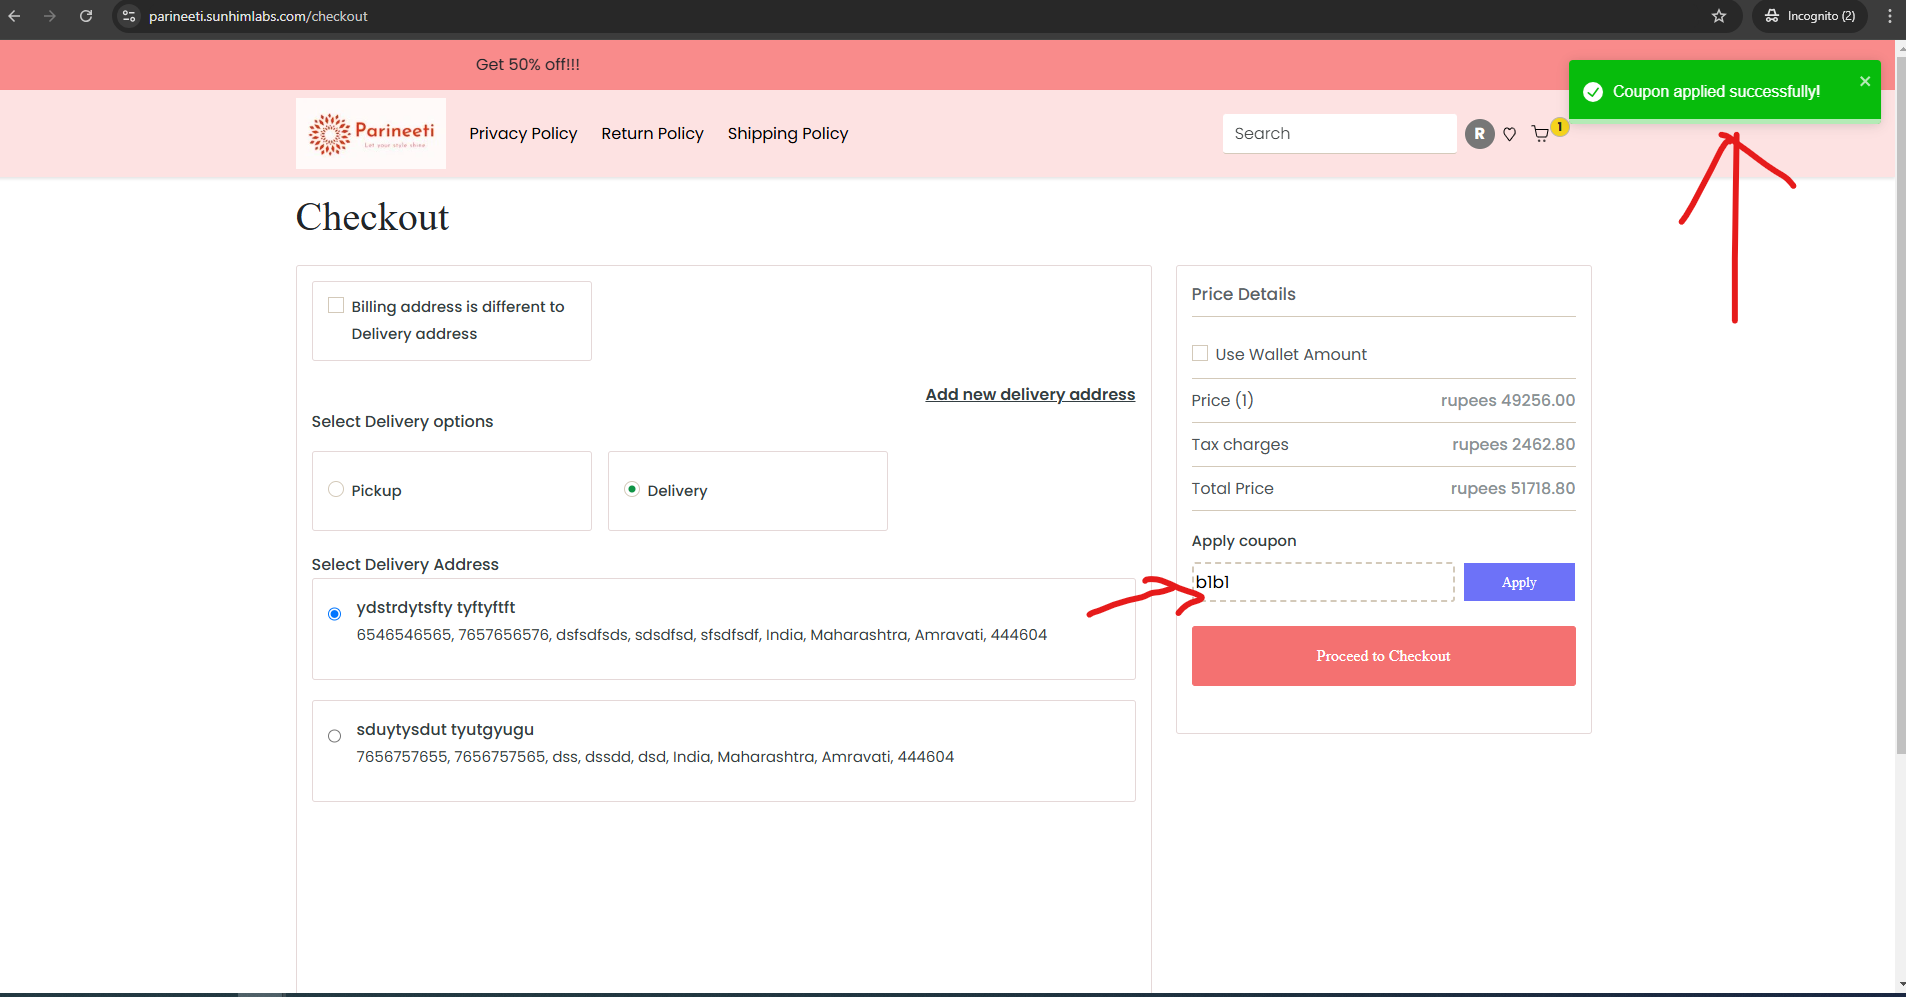Click the green checkmark in toast
1906x997 pixels.
(1594, 91)
